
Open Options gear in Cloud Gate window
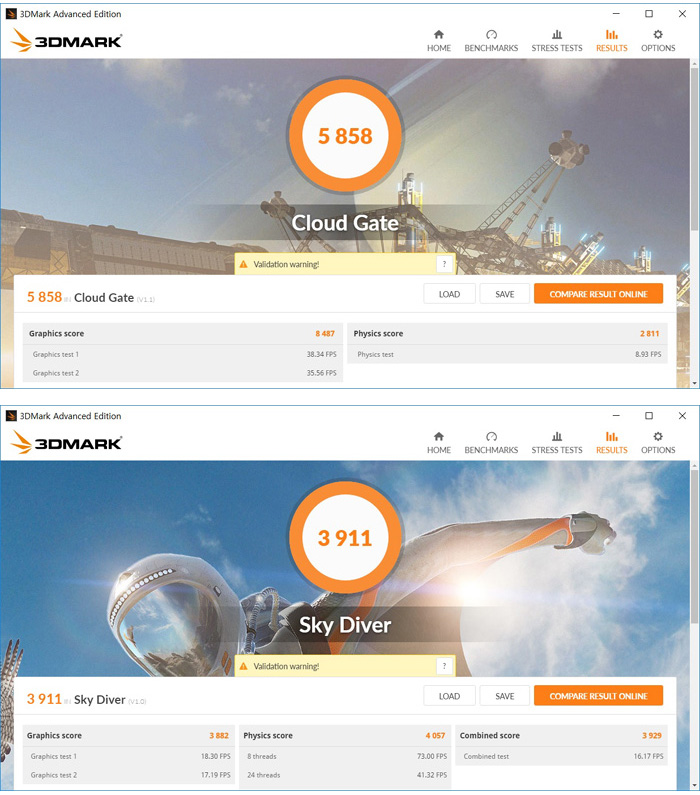[x=657, y=34]
